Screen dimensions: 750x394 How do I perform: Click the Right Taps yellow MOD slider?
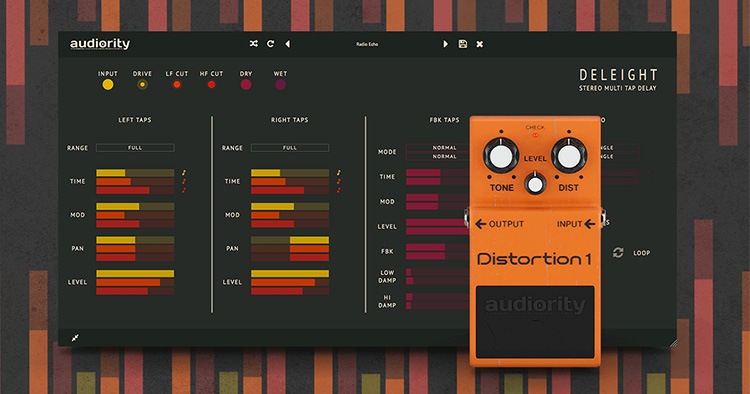(x=290, y=207)
